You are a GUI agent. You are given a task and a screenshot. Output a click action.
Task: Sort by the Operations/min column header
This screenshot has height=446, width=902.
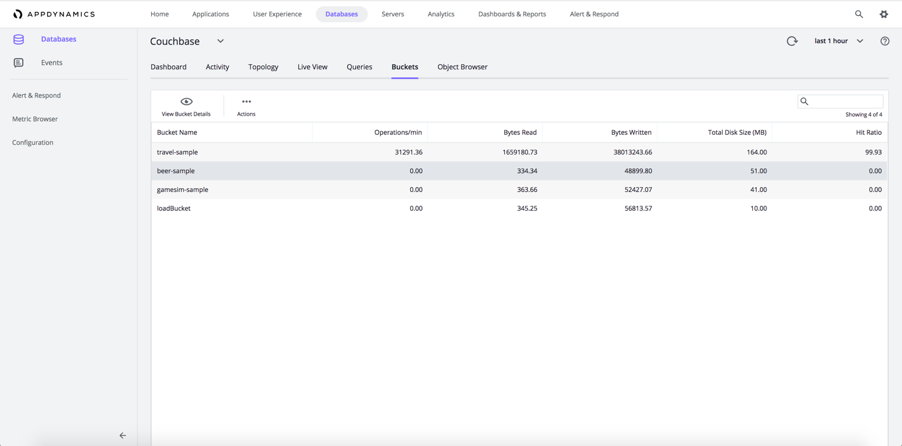[370, 132]
